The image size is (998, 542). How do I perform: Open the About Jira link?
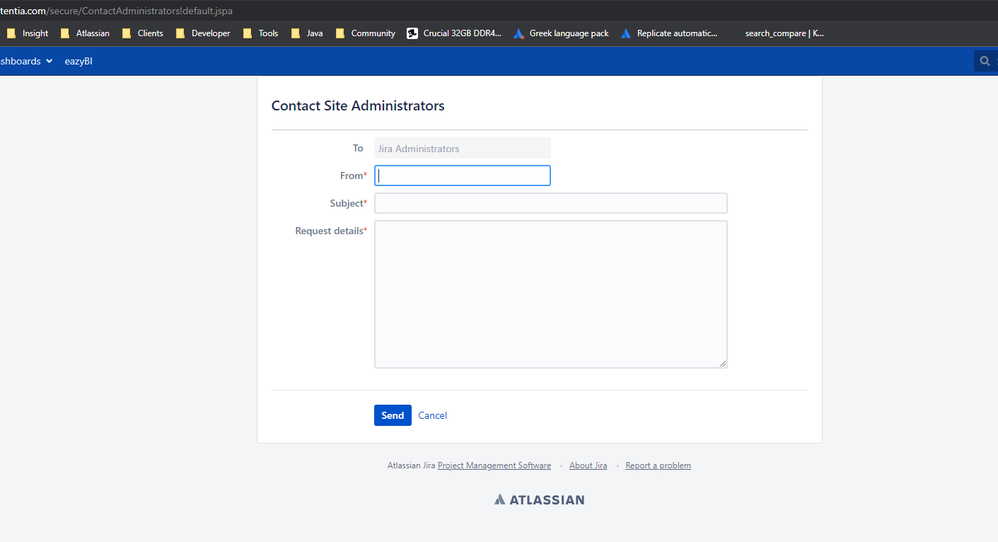(588, 466)
